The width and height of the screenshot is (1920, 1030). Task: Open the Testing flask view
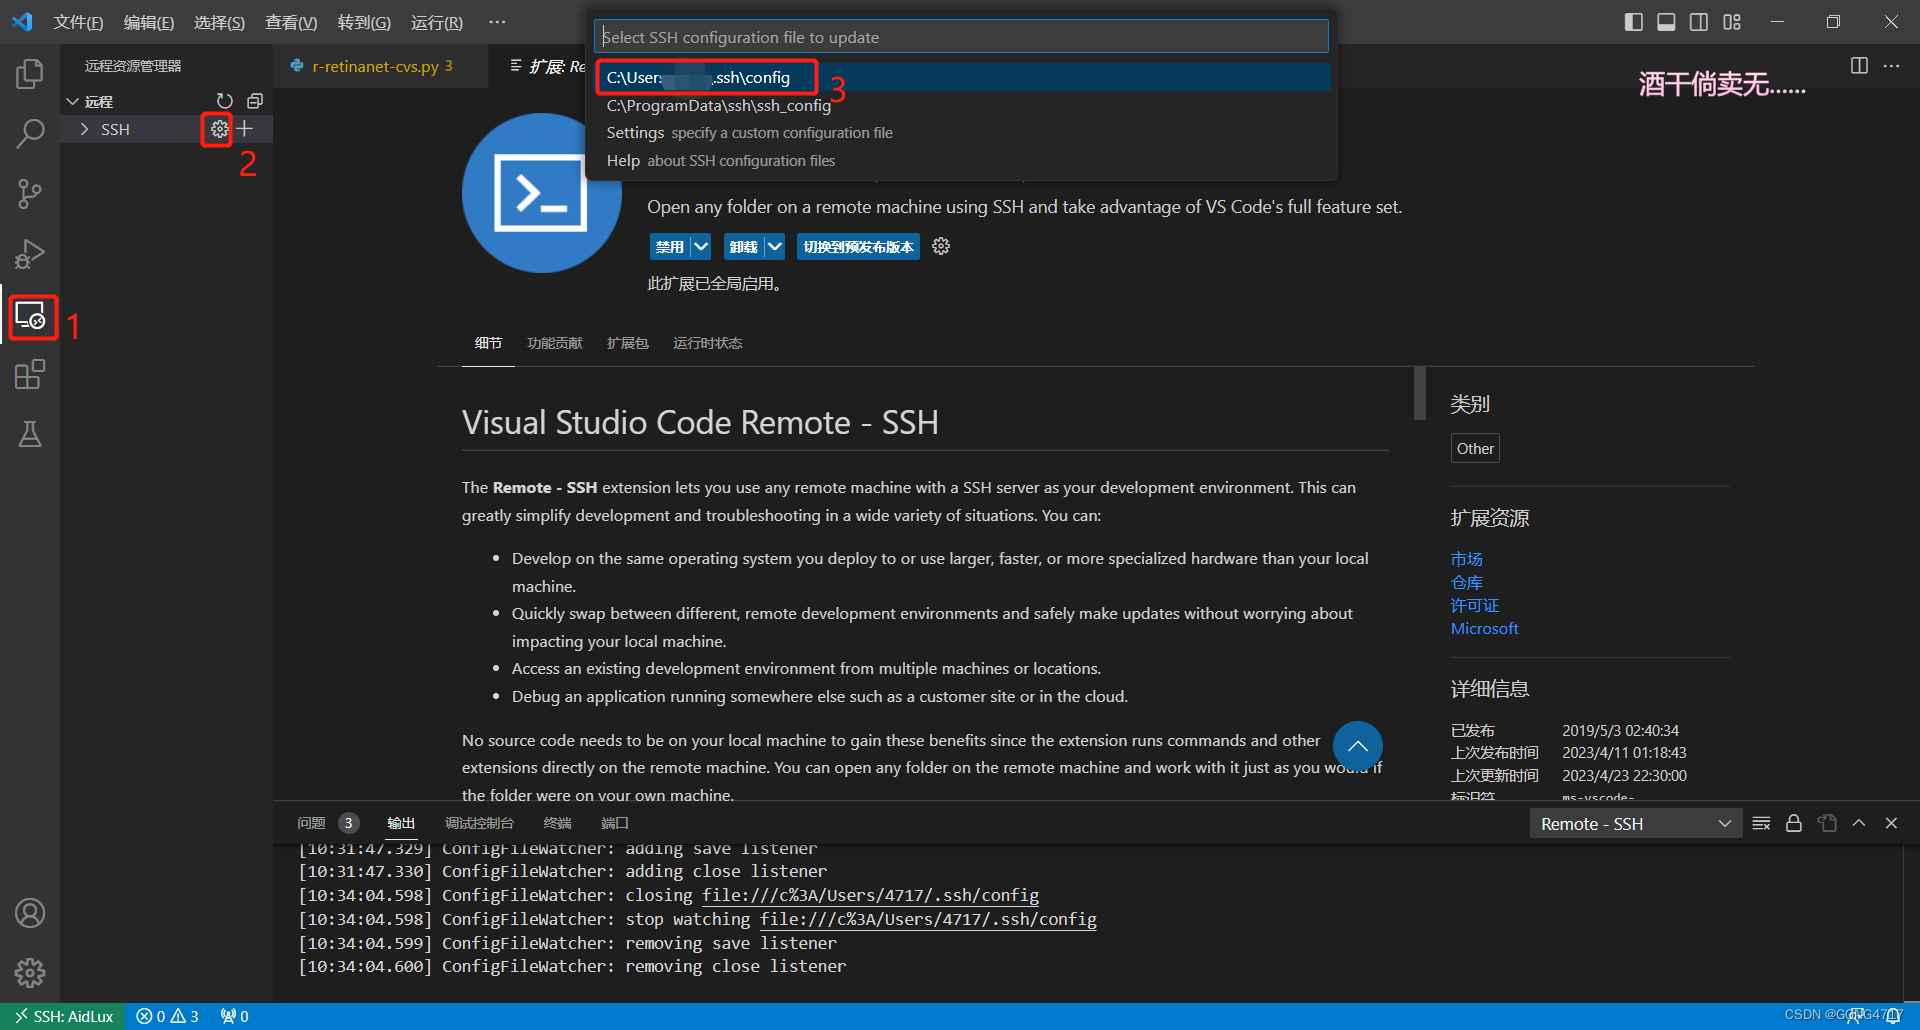[30, 434]
